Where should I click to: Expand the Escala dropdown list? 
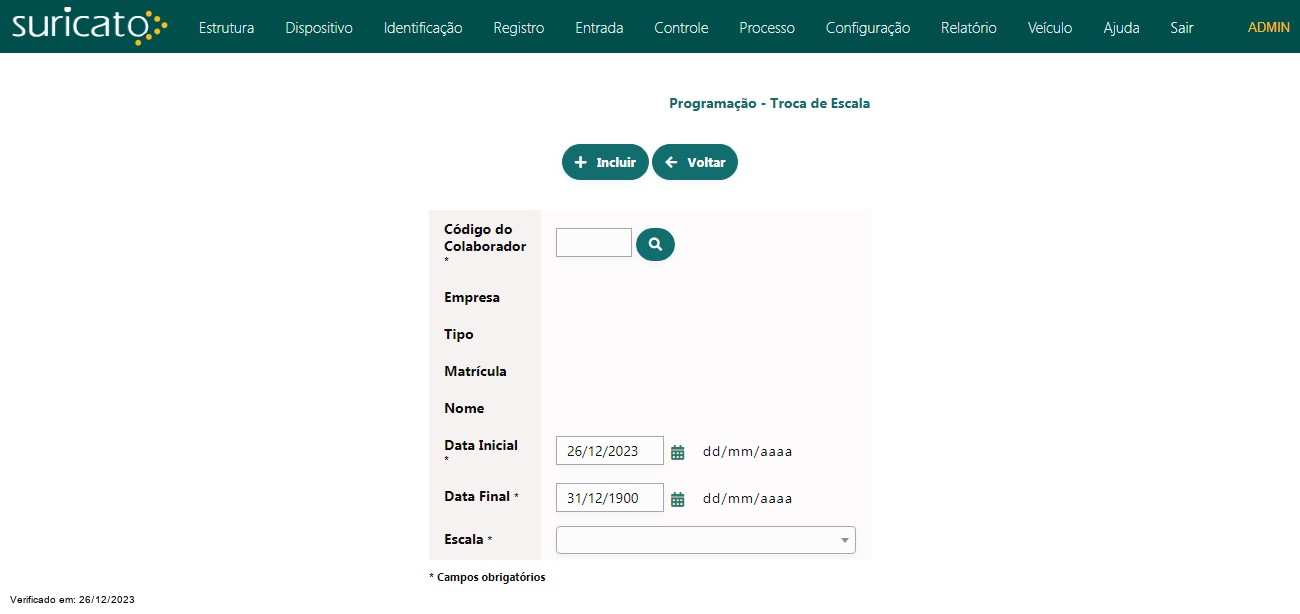[x=705, y=540]
